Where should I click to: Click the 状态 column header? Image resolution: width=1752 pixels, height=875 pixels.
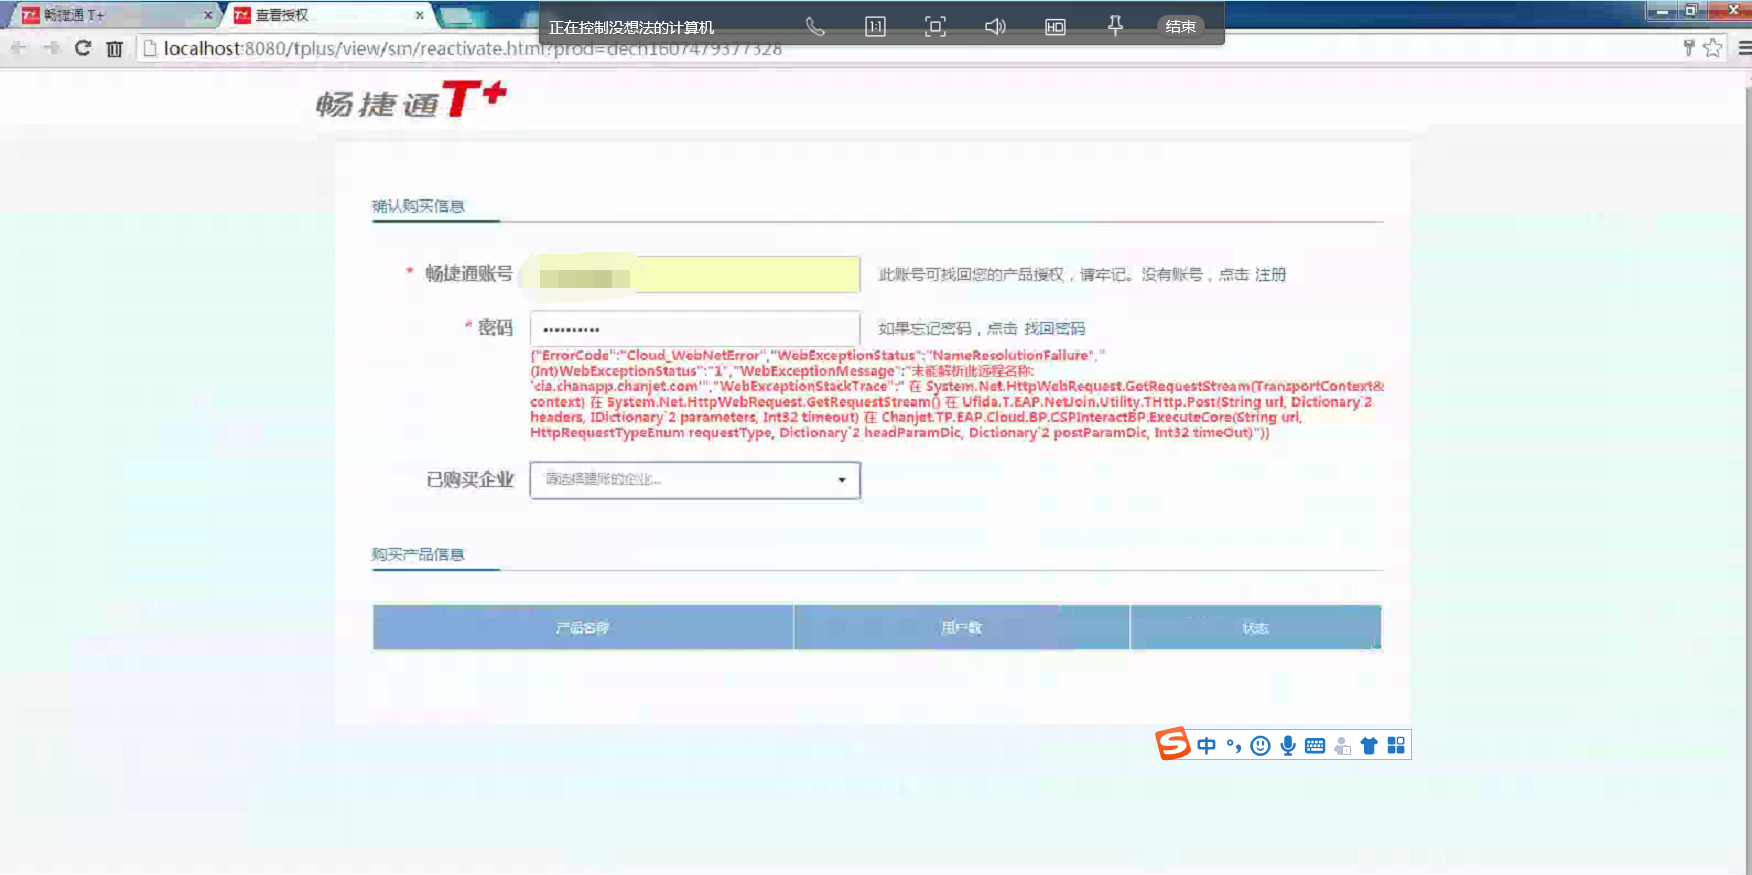point(1256,628)
